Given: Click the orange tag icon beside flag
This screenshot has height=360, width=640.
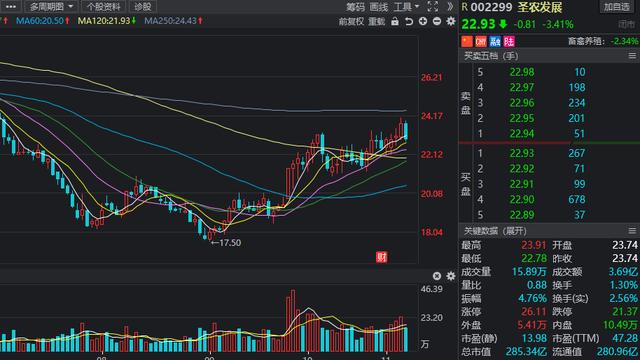Looking at the screenshot, I should click(x=481, y=41).
